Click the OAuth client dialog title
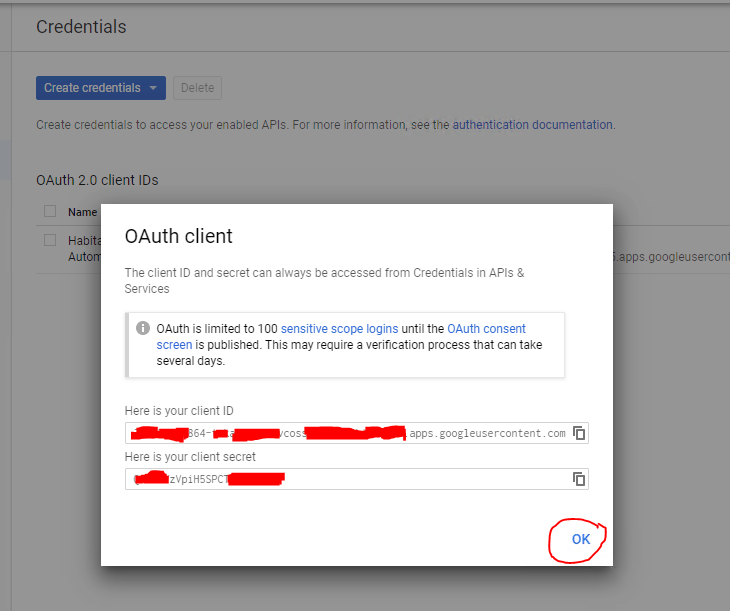The height and width of the screenshot is (611, 730). 178,236
